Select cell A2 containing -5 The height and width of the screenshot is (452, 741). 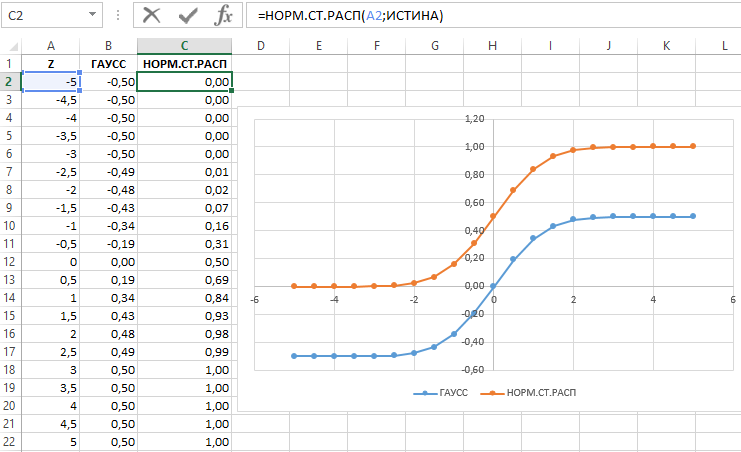(51, 82)
